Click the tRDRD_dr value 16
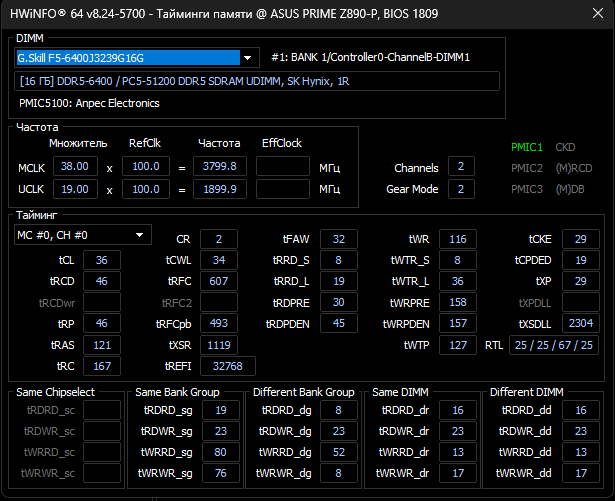This screenshot has width=615, height=501. click(458, 410)
